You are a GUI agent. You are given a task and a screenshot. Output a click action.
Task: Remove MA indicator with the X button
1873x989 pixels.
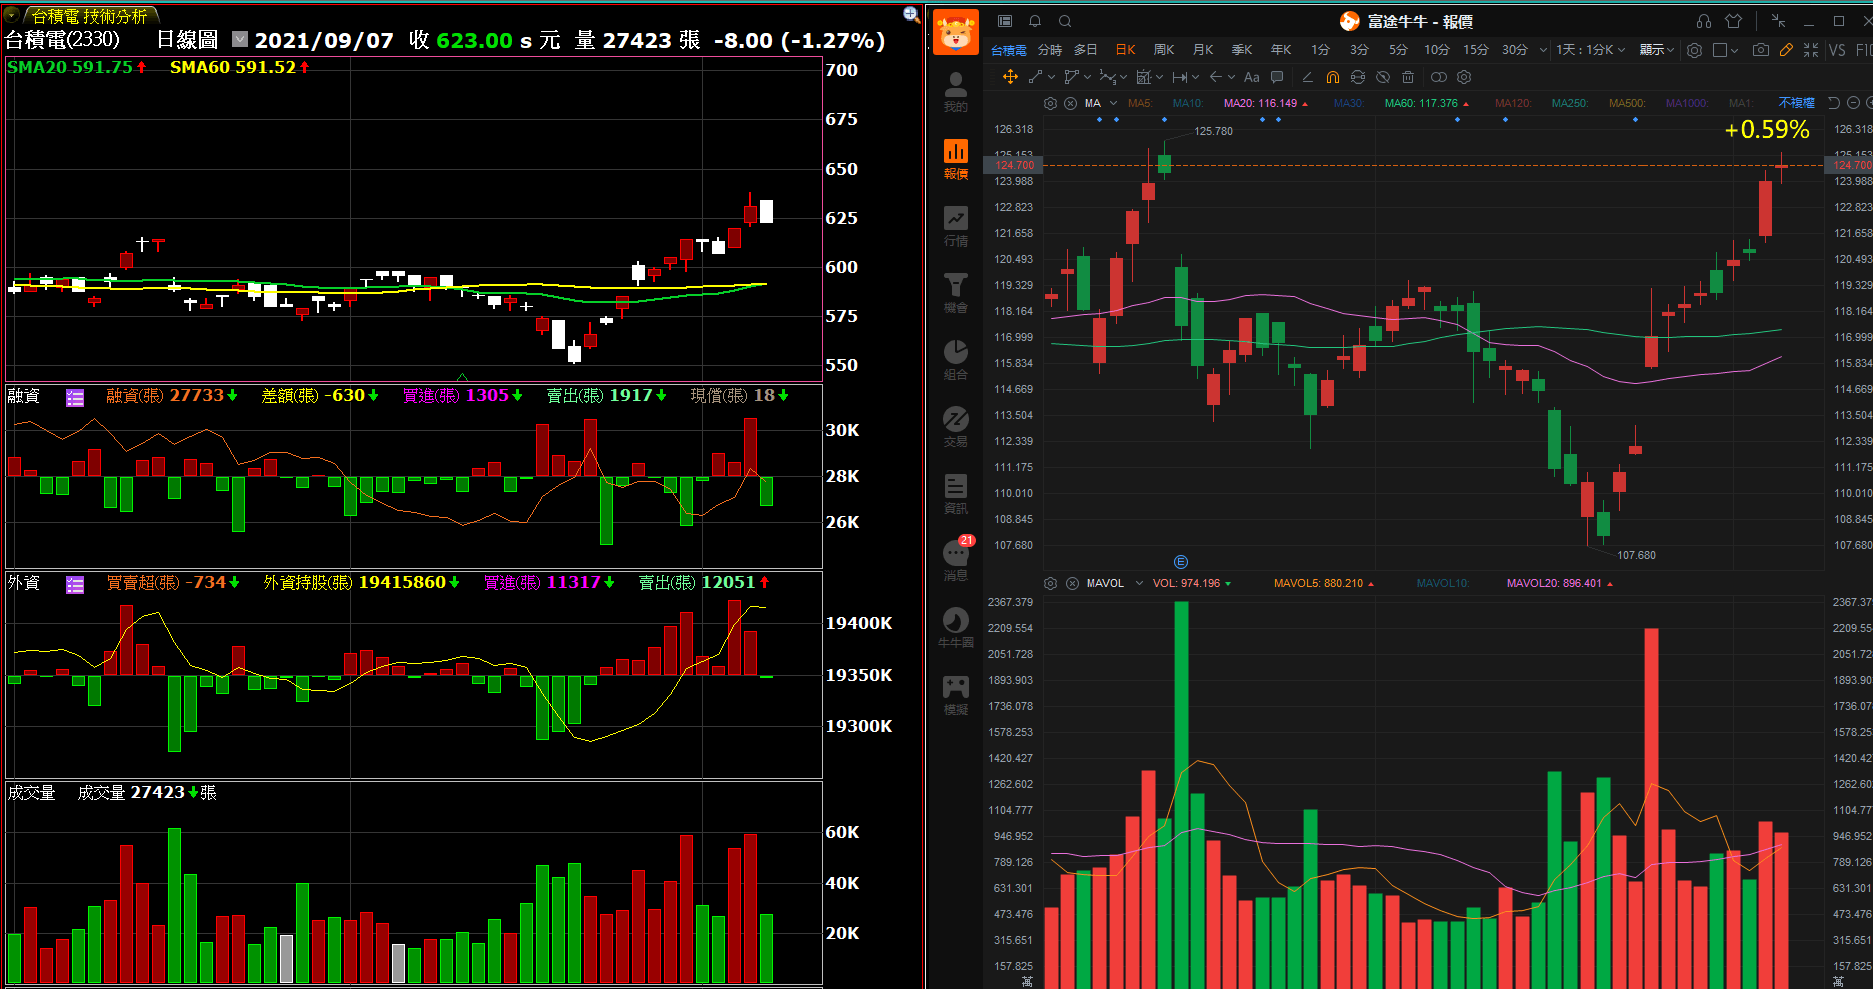pos(1070,103)
